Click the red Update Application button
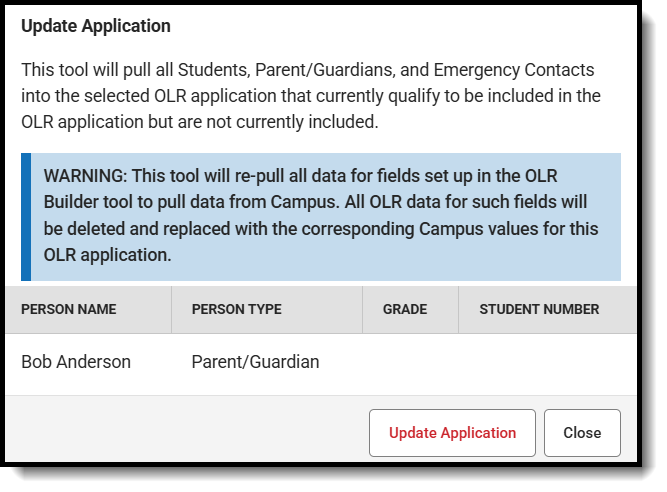 452,433
